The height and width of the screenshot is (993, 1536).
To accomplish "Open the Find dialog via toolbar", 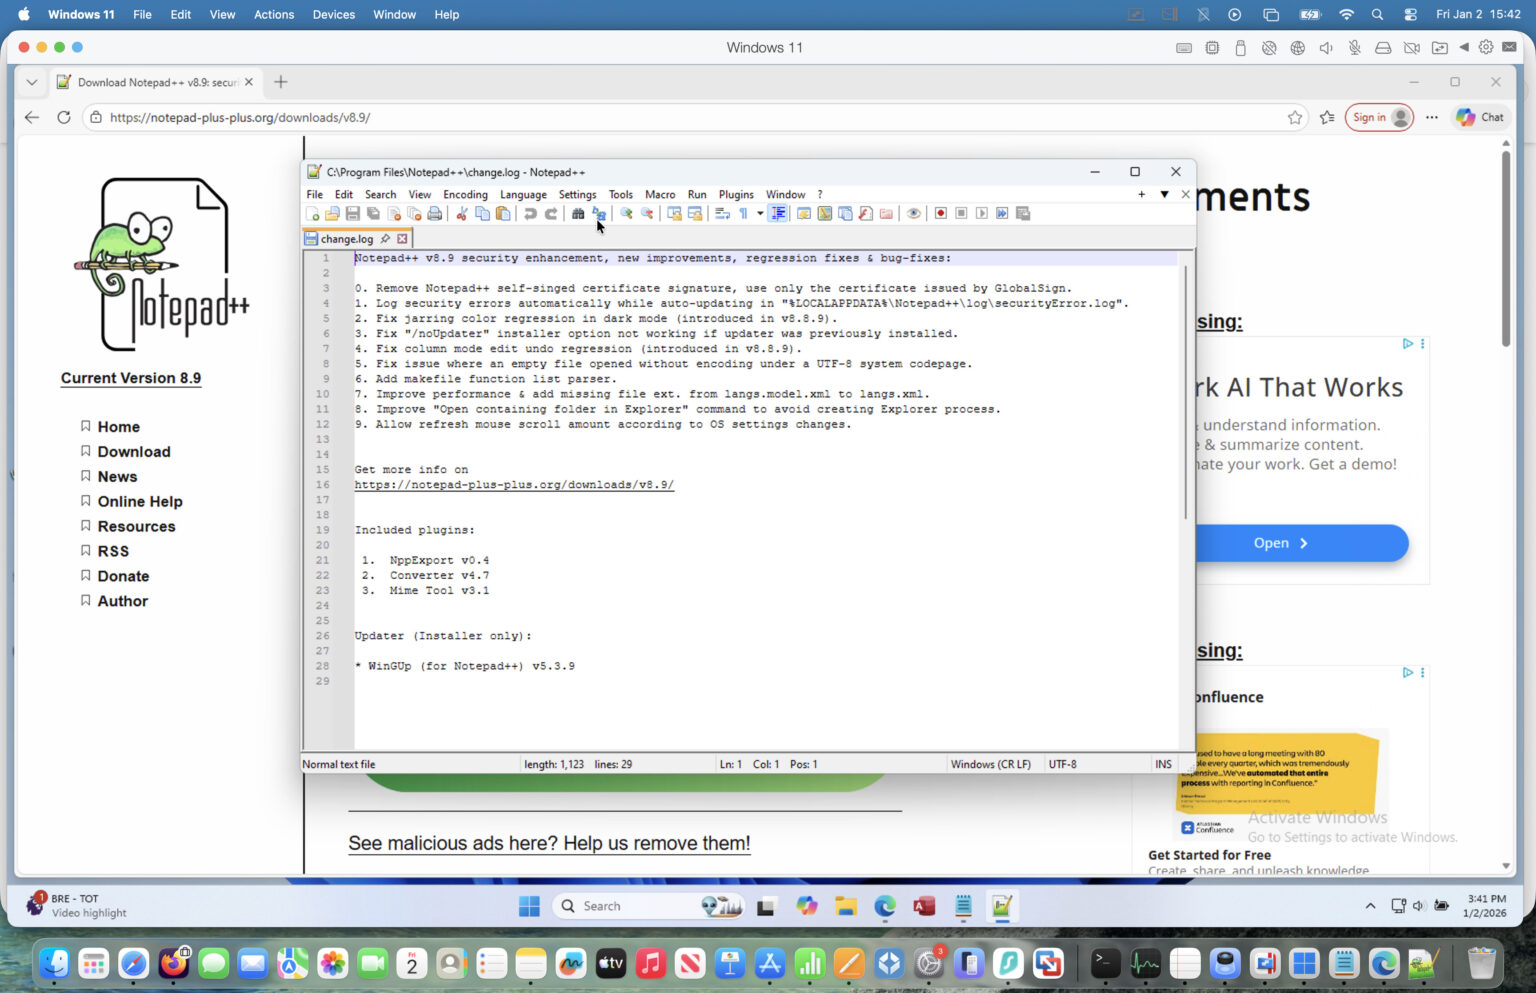I will coord(578,213).
